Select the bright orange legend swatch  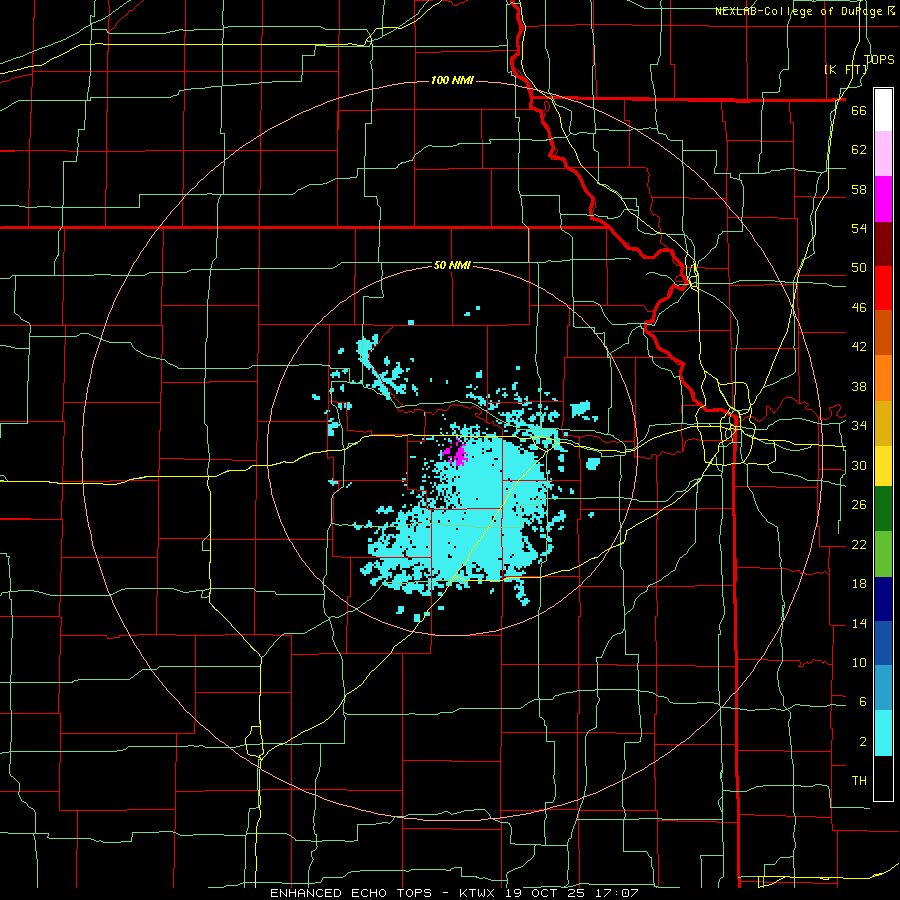click(x=883, y=377)
